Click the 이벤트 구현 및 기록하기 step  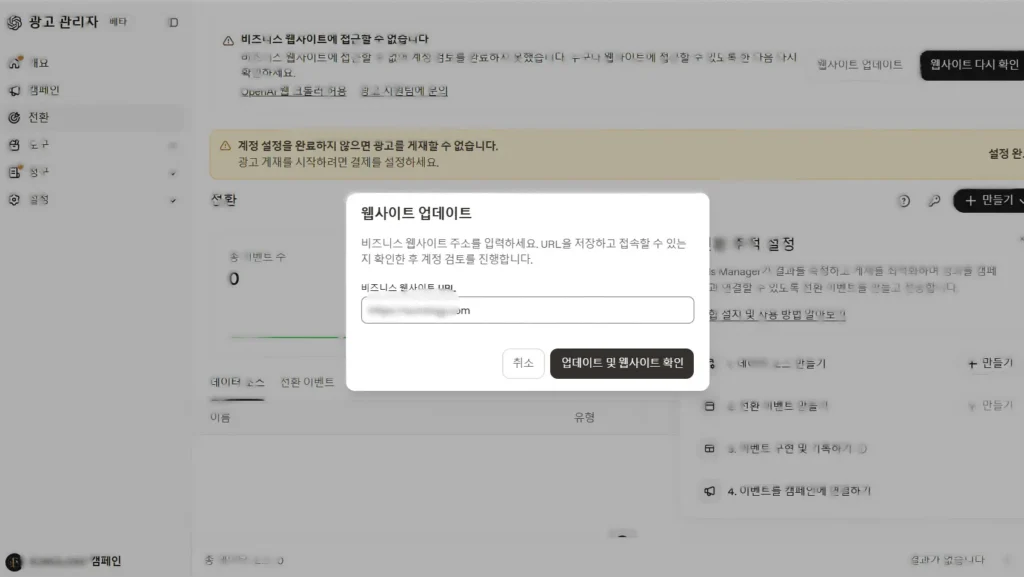pyautogui.click(x=797, y=448)
